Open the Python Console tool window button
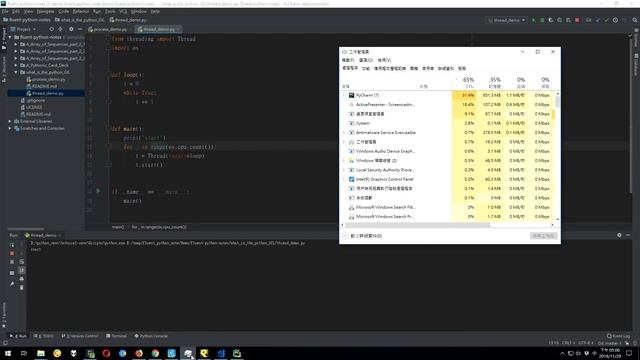 [x=151, y=336]
